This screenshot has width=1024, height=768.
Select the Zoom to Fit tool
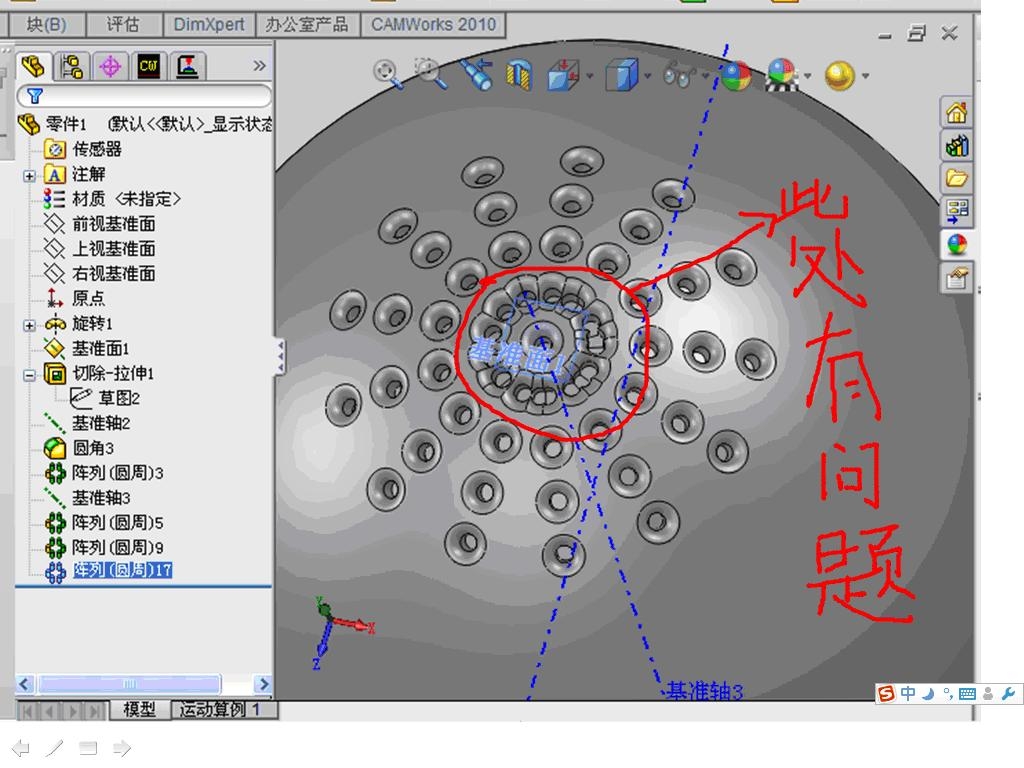[x=387, y=73]
